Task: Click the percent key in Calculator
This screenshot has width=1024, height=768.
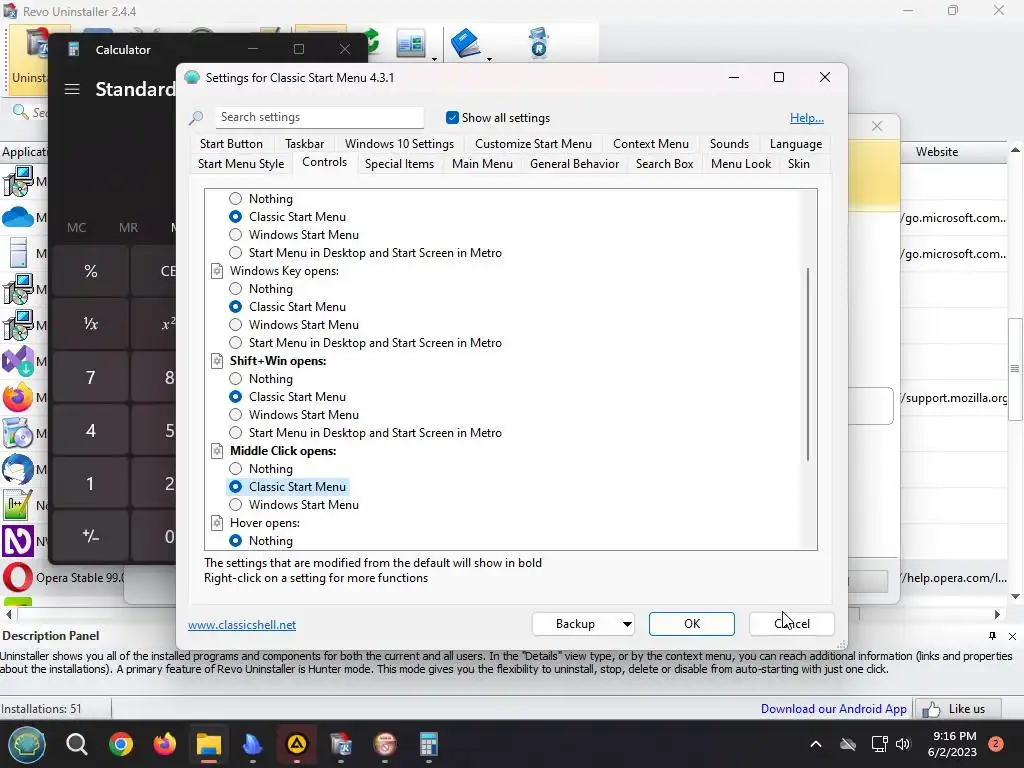Action: tap(90, 271)
